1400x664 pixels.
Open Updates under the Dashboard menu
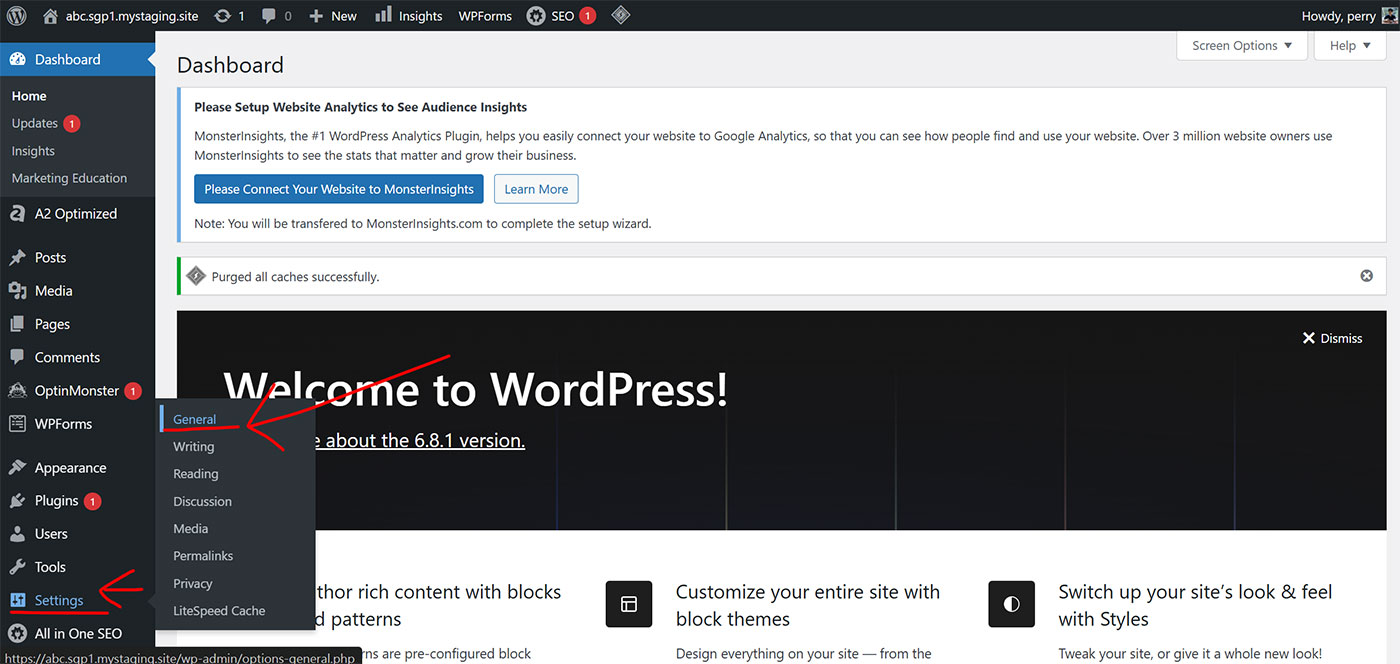(x=45, y=123)
